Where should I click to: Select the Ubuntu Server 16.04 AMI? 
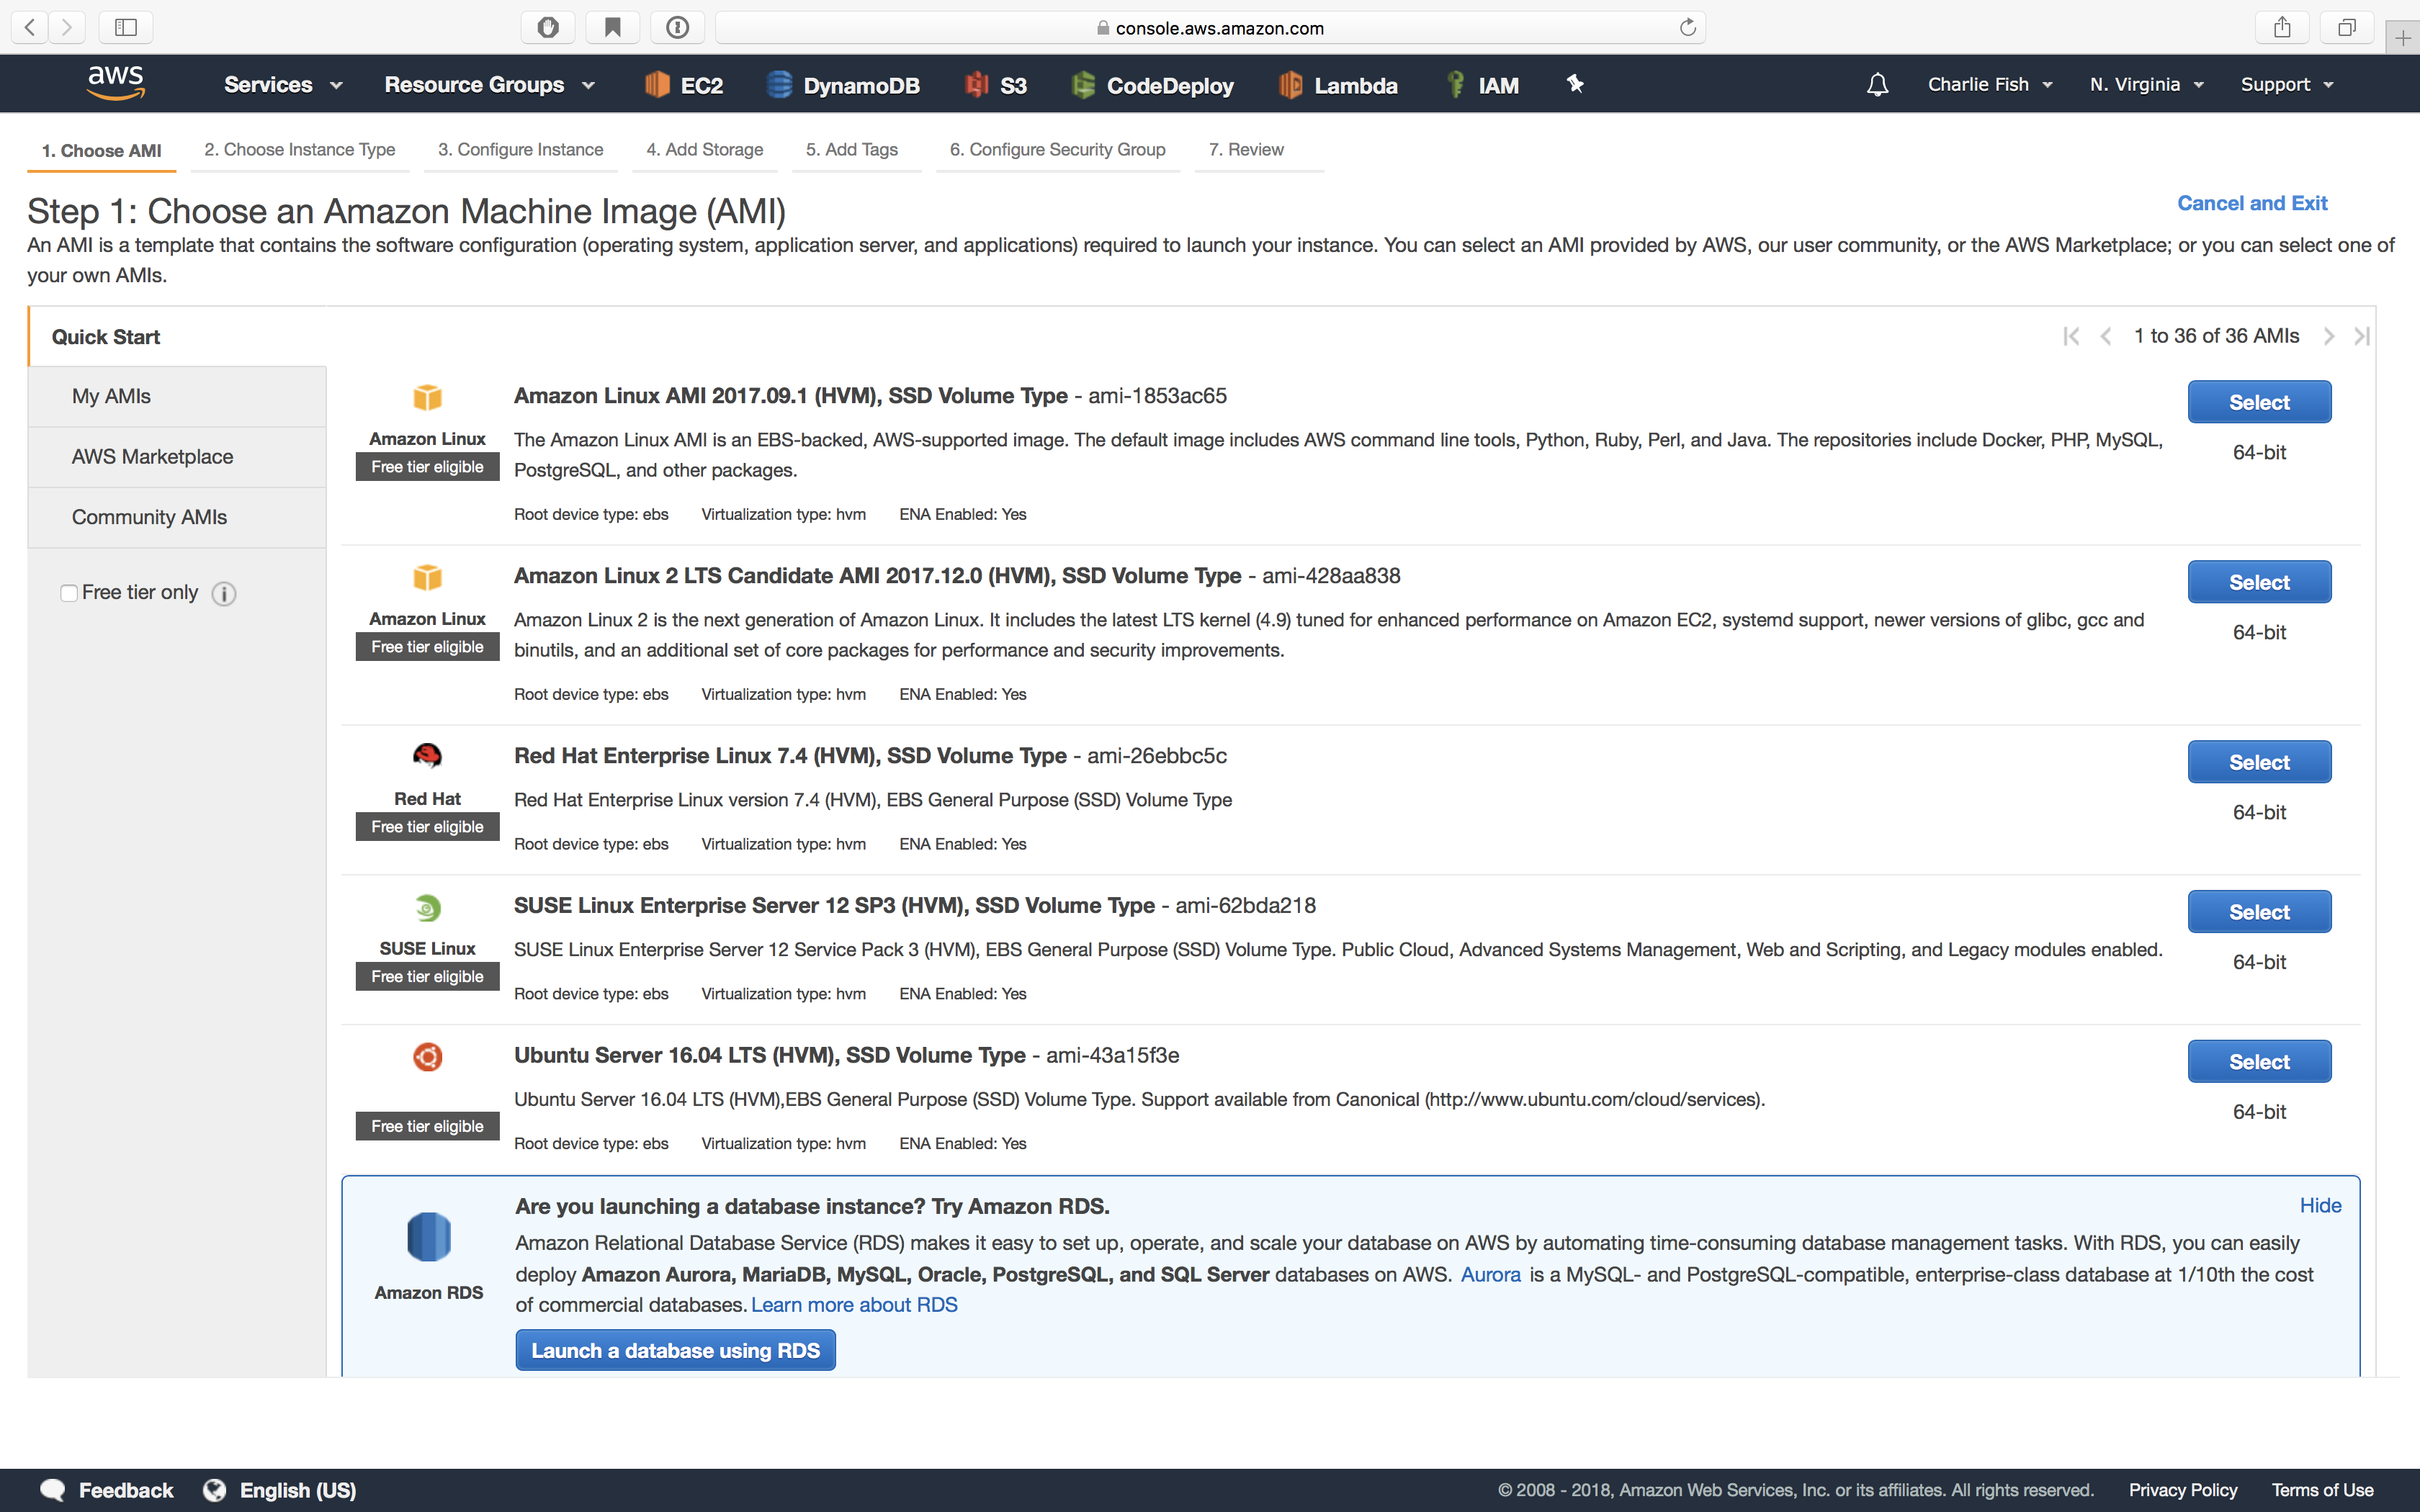(x=2259, y=1061)
